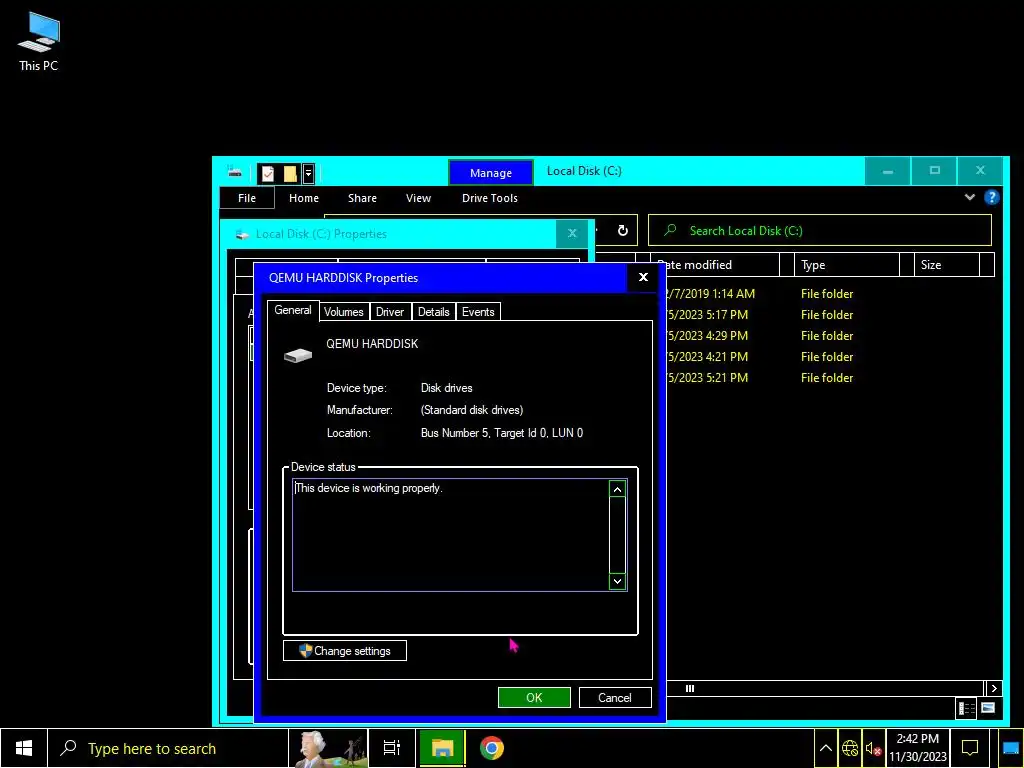
Task: Close the Local Disk (C:) Properties window
Action: pyautogui.click(x=572, y=233)
